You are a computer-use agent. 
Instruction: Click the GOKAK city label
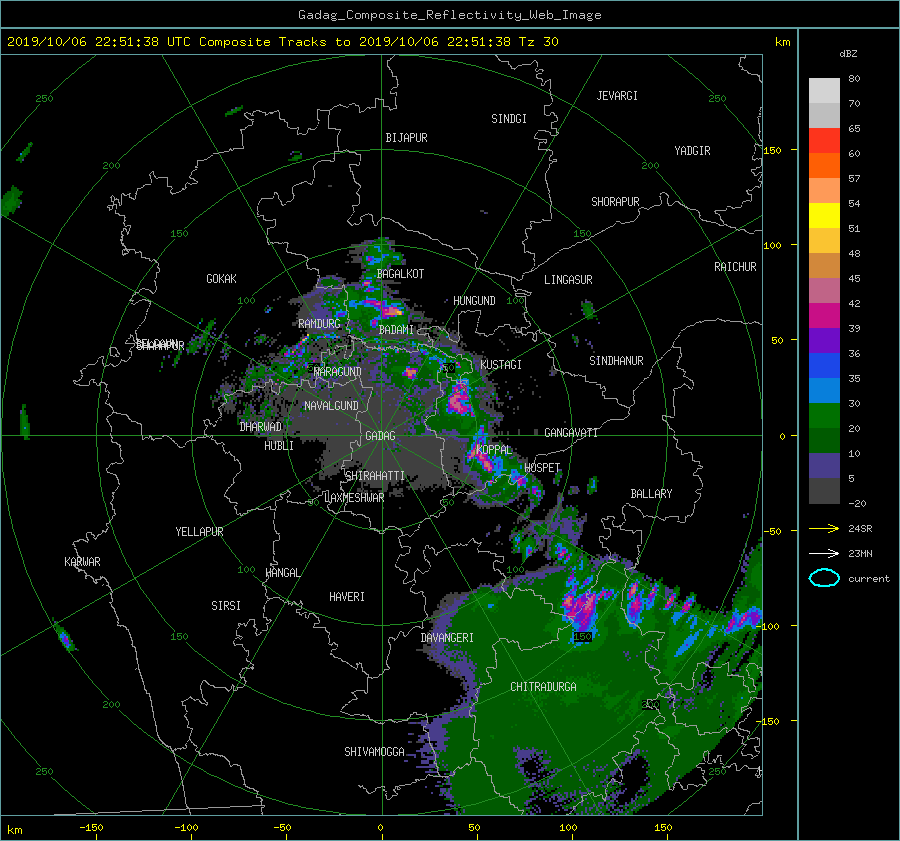click(221, 279)
